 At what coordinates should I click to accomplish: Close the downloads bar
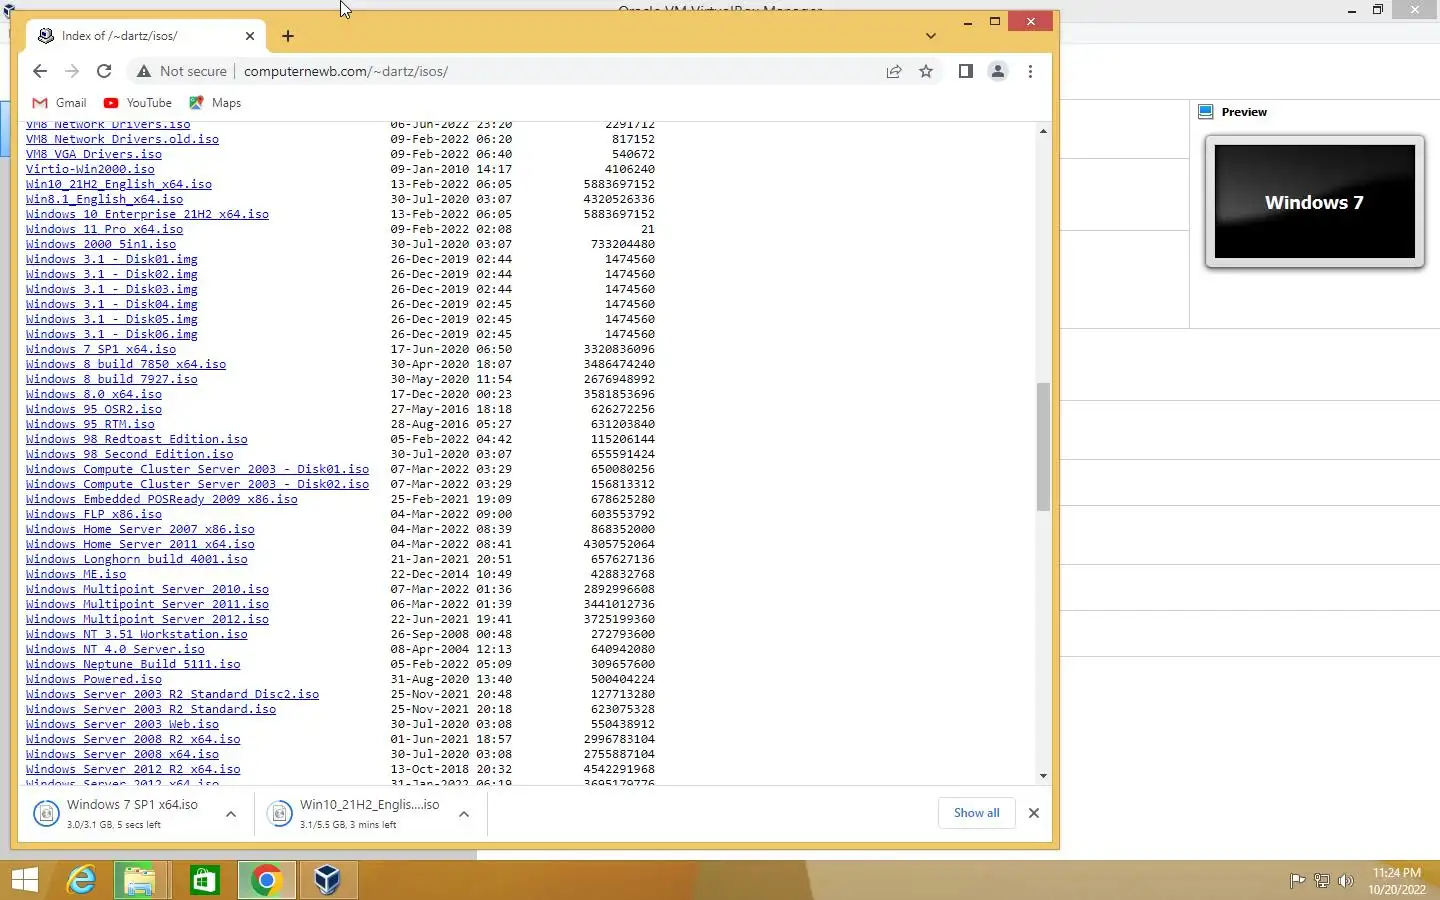click(x=1034, y=813)
